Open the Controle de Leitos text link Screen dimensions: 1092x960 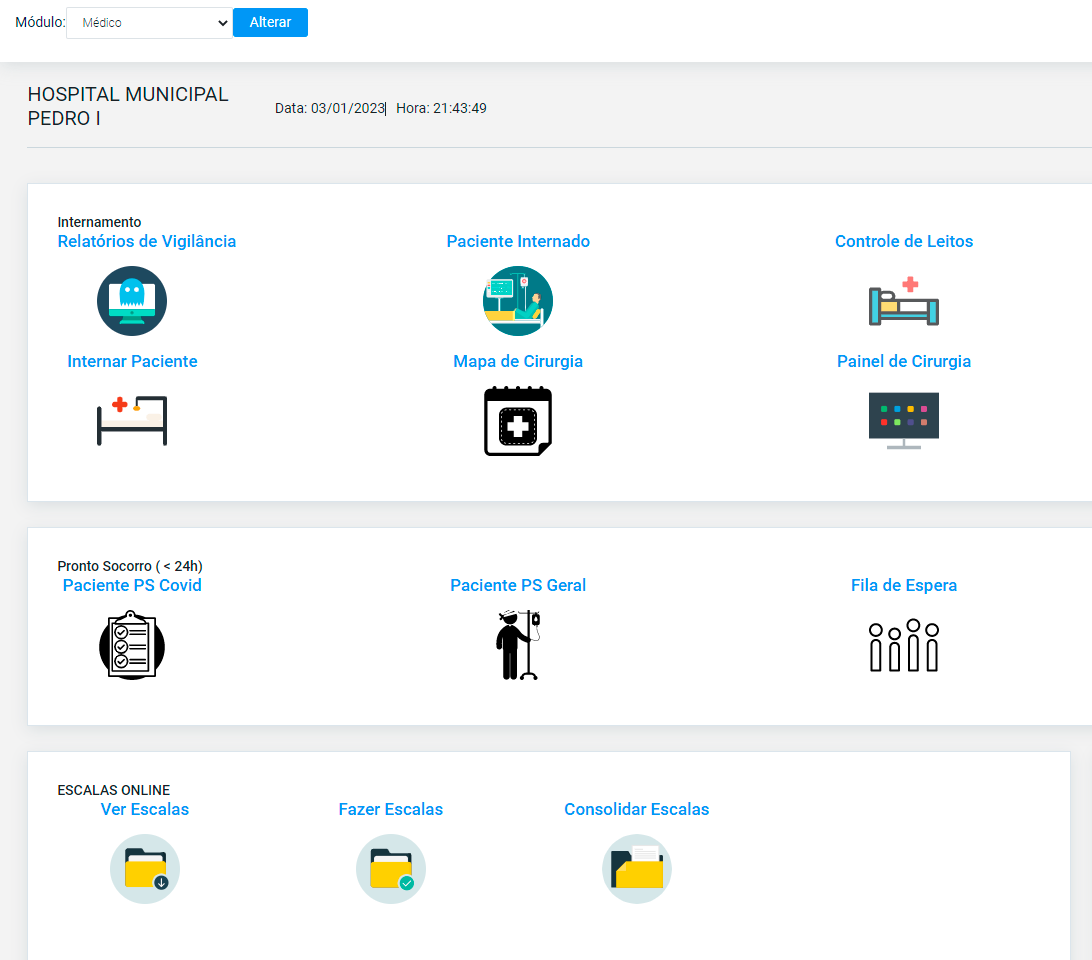tap(904, 241)
